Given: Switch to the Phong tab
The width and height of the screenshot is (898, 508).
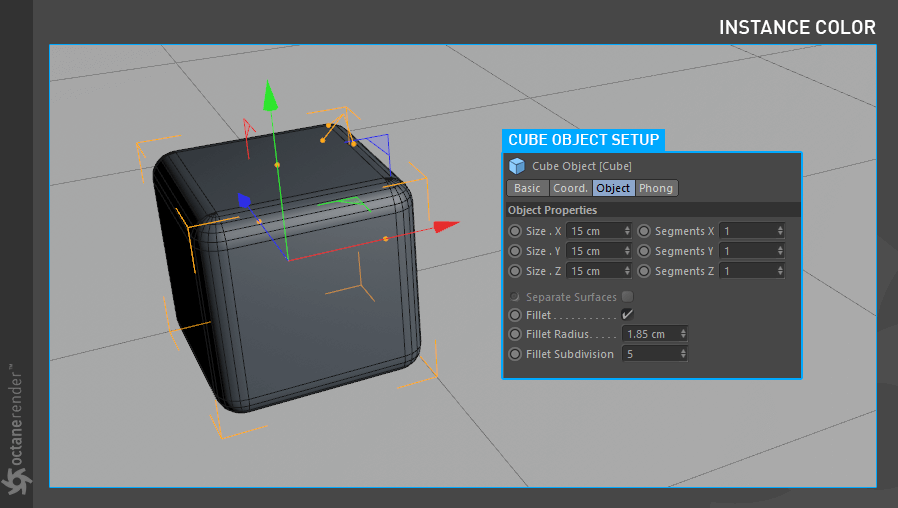Looking at the screenshot, I should pyautogui.click(x=656, y=188).
